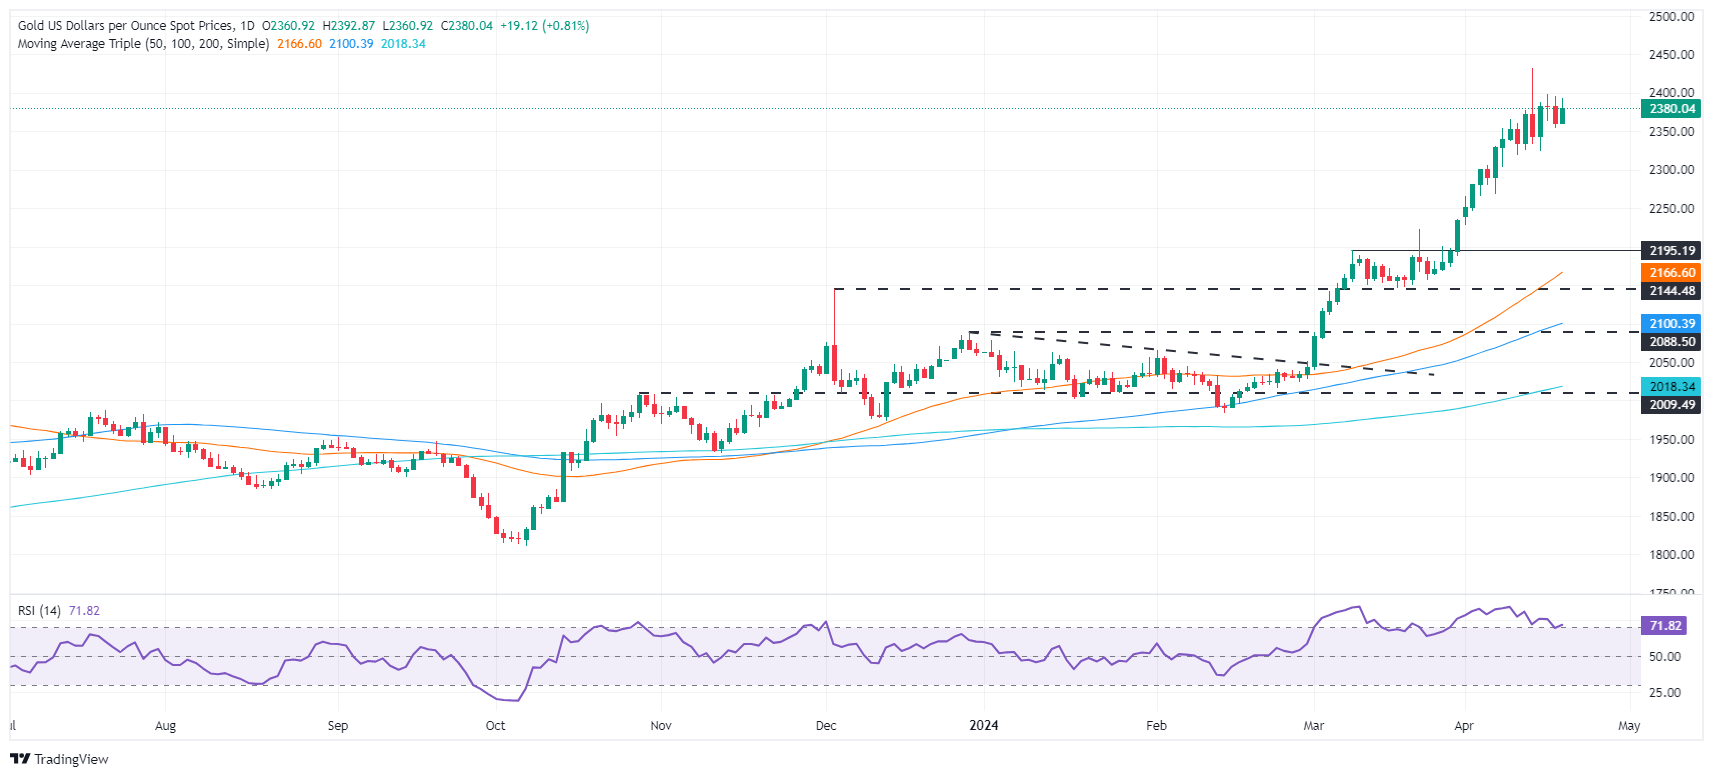Screen dimensions: 1713x777
Task: Click the orange 2166.60 value in the legend
Action: pyautogui.click(x=299, y=44)
